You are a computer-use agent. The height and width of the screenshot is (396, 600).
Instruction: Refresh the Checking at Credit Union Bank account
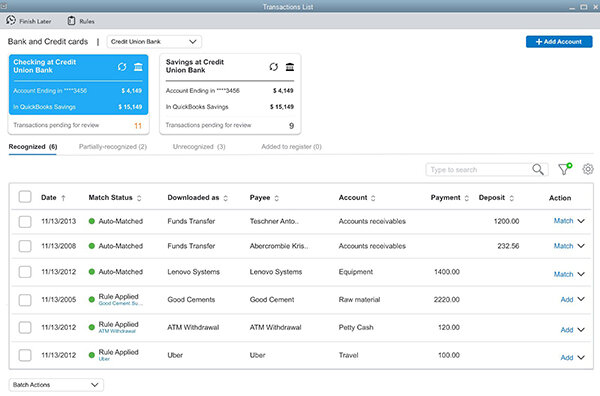(x=122, y=67)
